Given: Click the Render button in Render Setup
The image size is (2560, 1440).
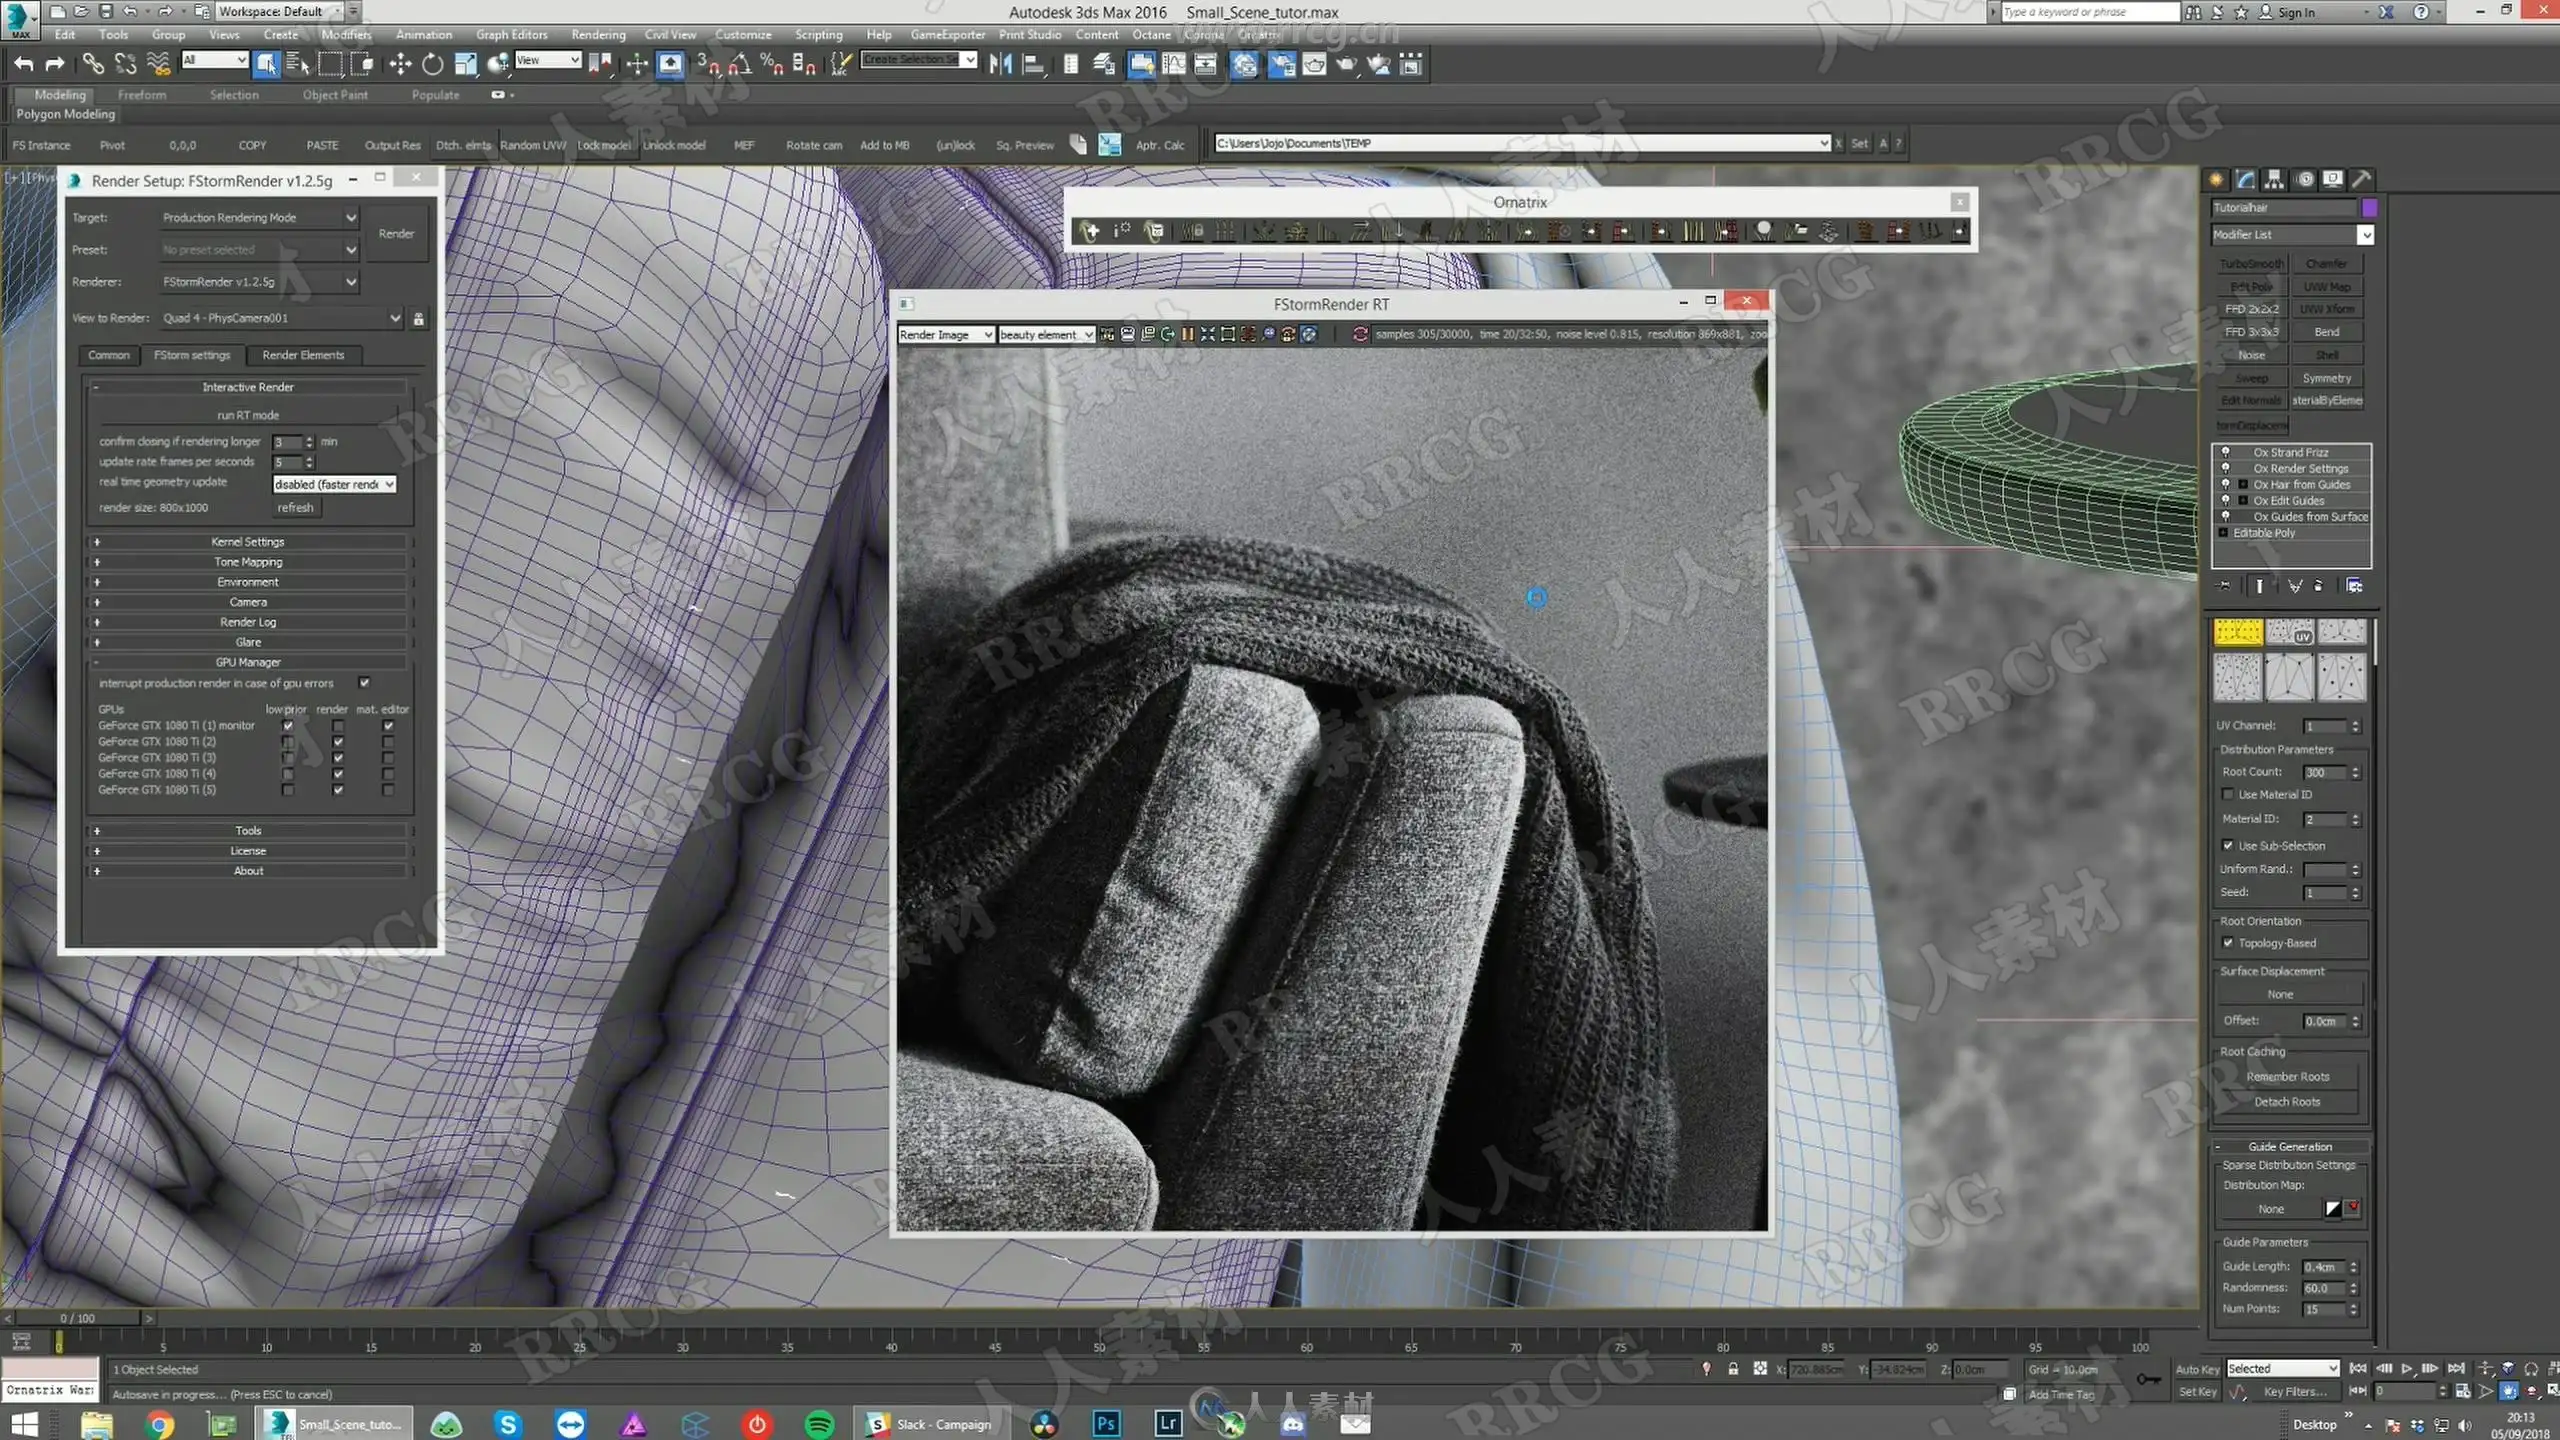Looking at the screenshot, I should [397, 234].
